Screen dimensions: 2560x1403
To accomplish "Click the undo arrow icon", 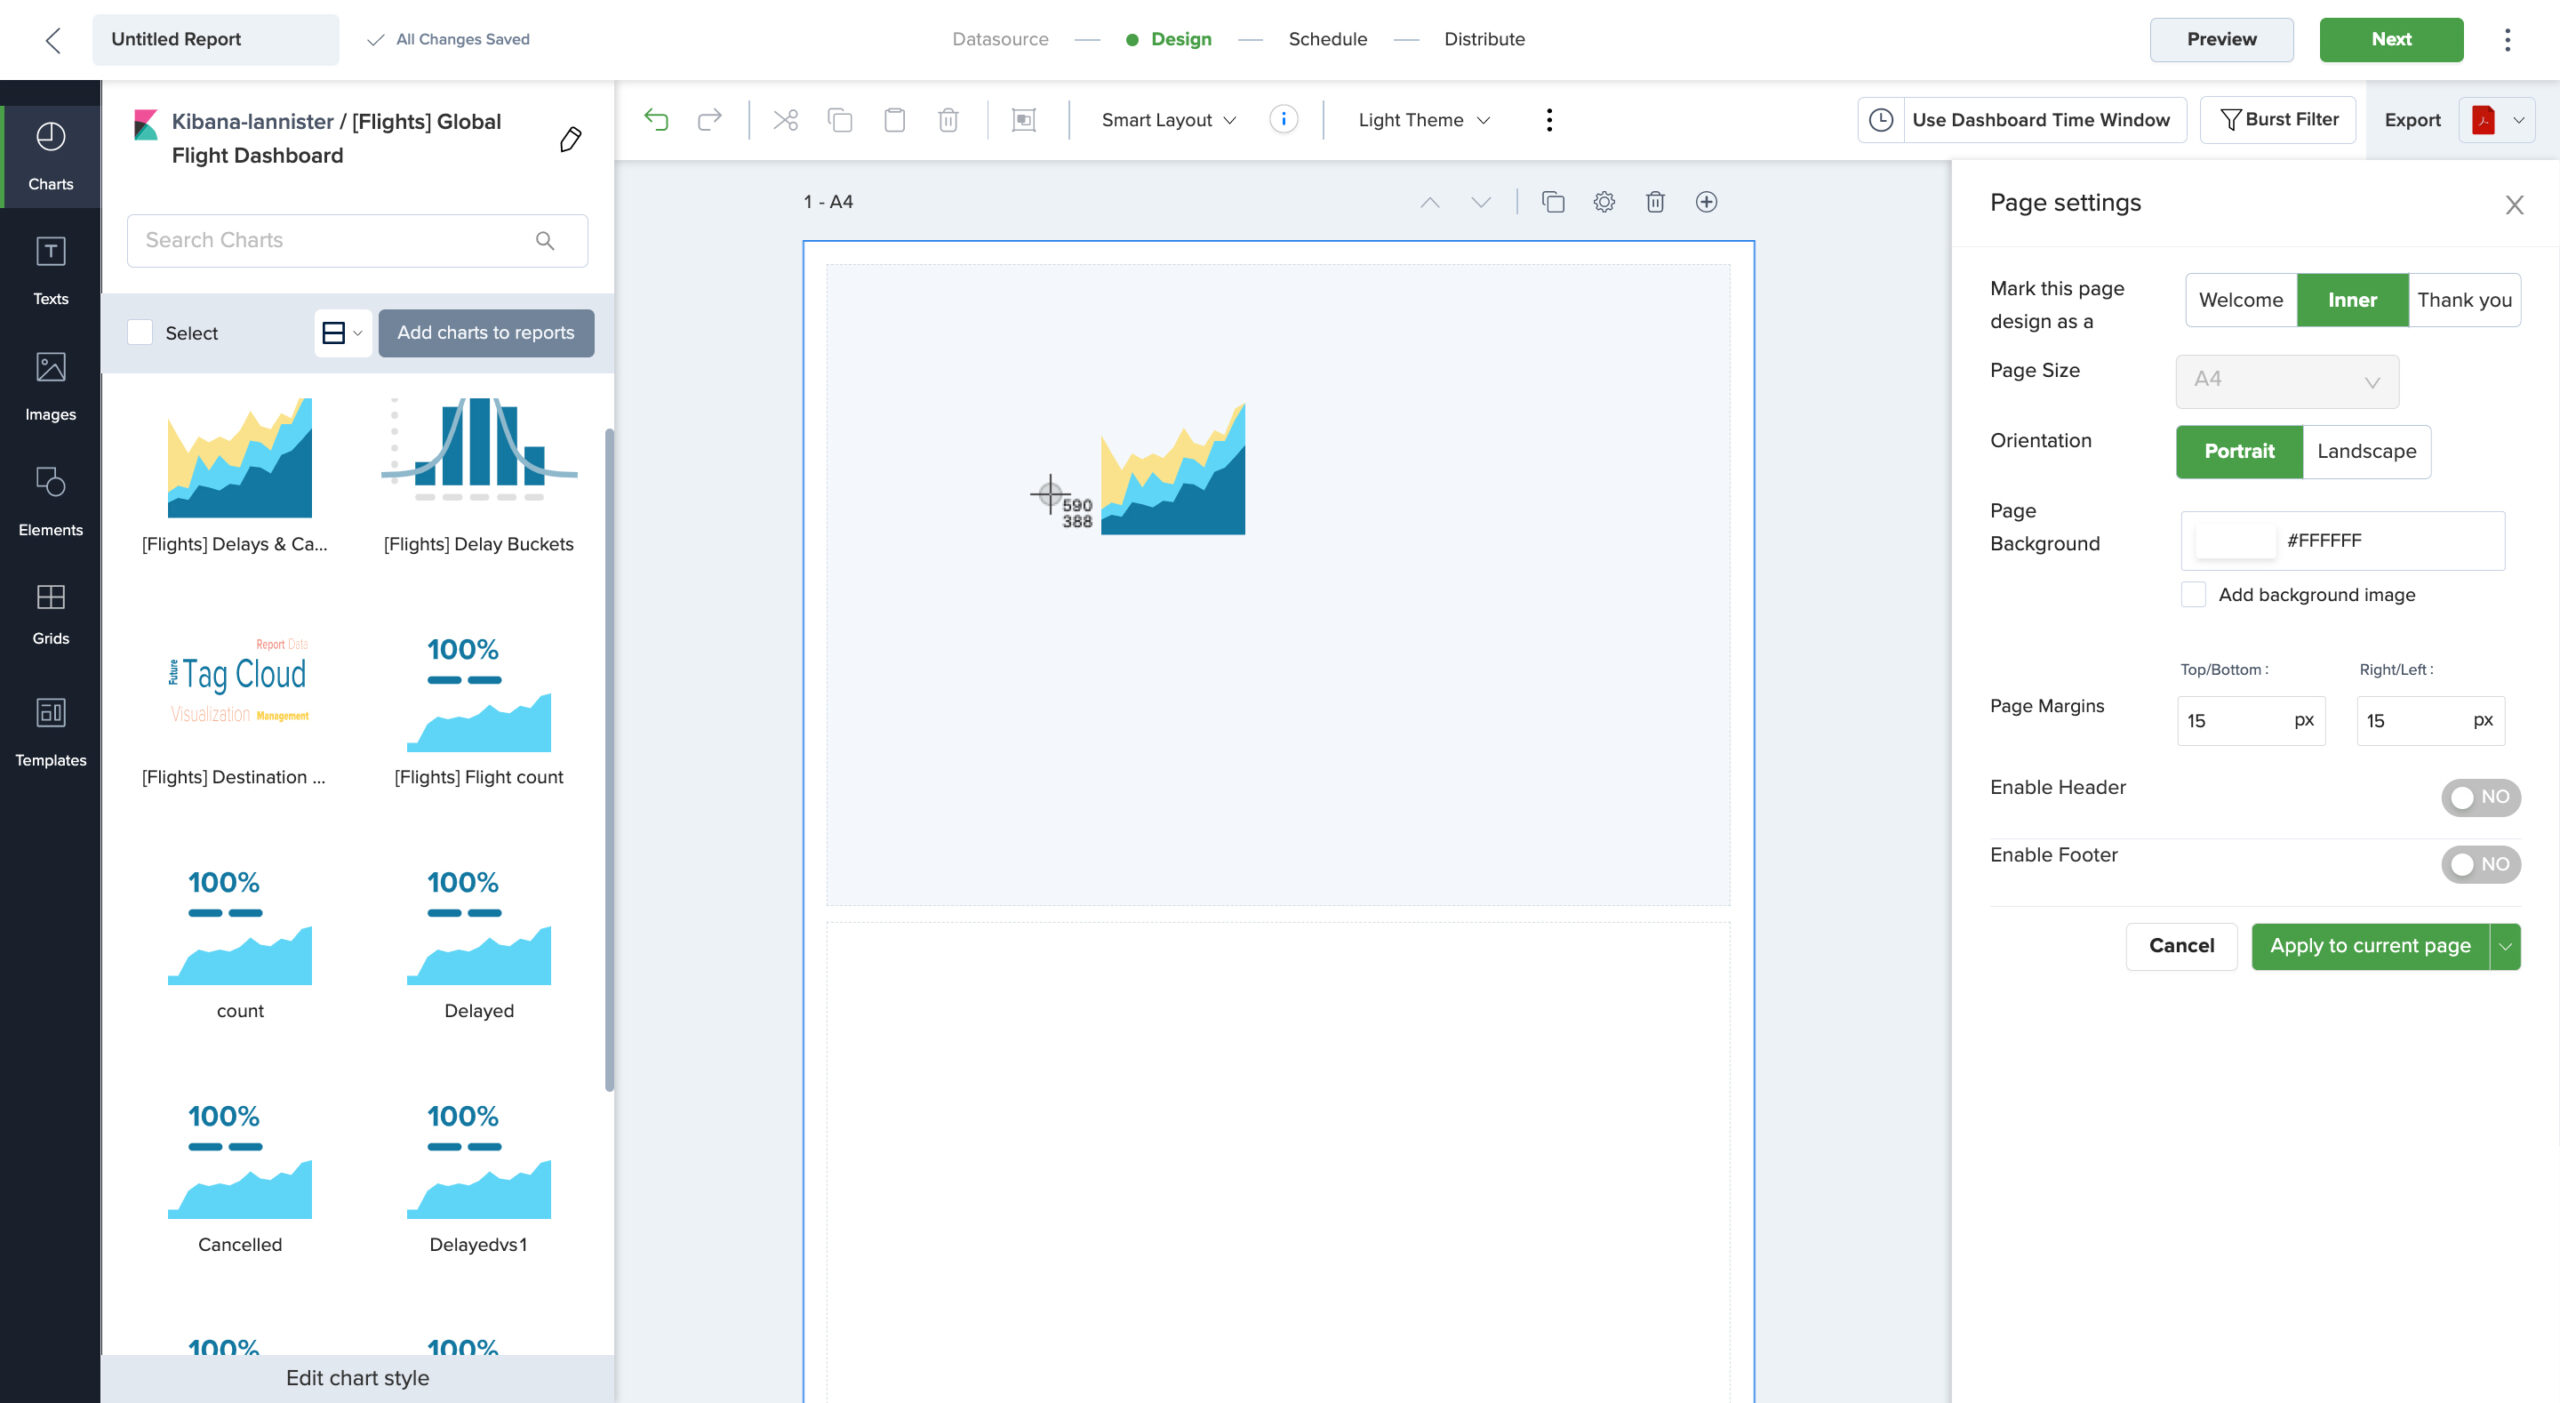I will (x=656, y=120).
